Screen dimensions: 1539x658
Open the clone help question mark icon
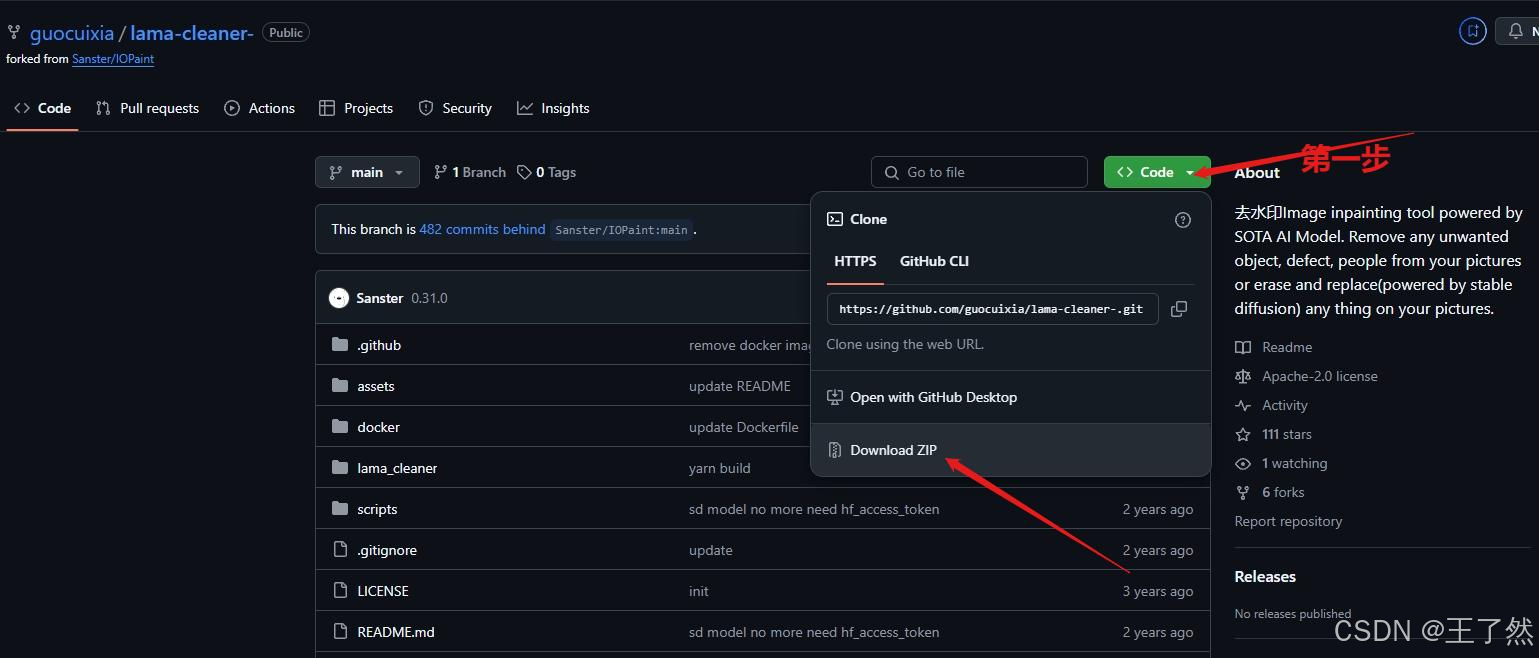(x=1183, y=220)
